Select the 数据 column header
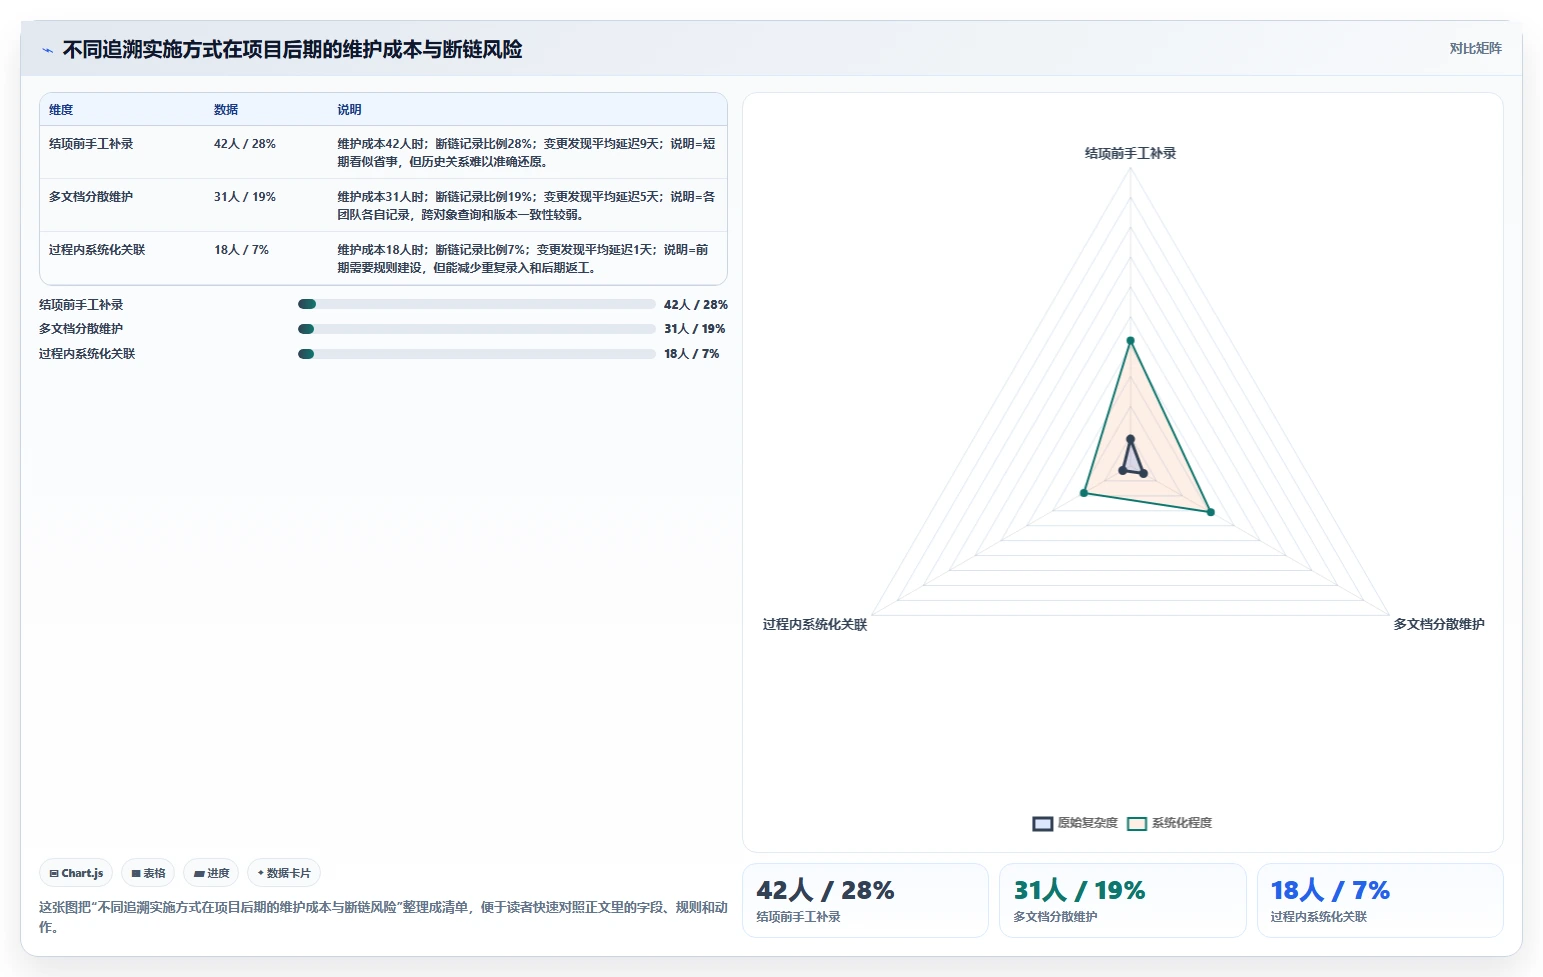This screenshot has width=1543, height=977. (x=226, y=110)
